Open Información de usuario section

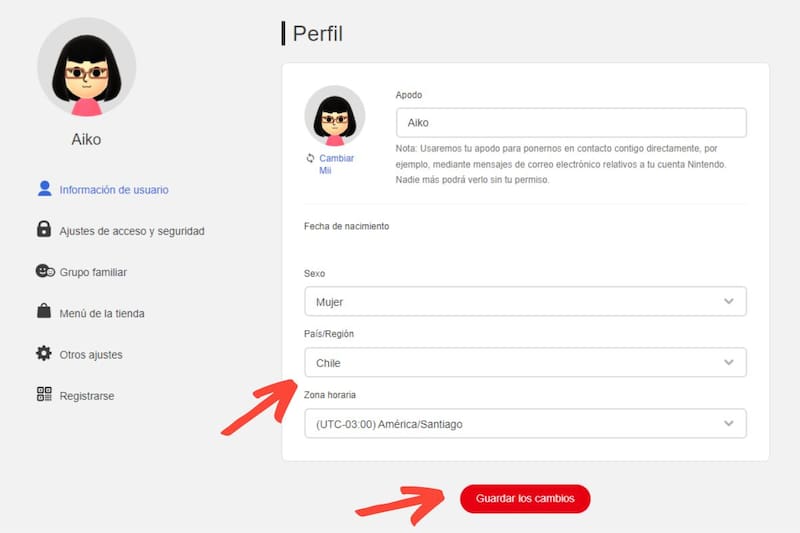click(x=113, y=189)
